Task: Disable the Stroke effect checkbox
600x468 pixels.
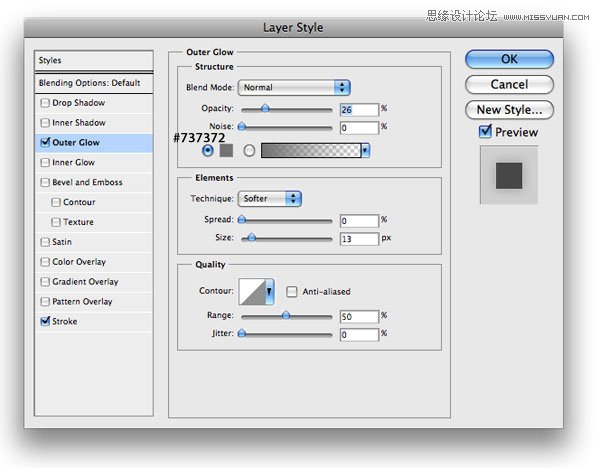Action: tap(44, 322)
